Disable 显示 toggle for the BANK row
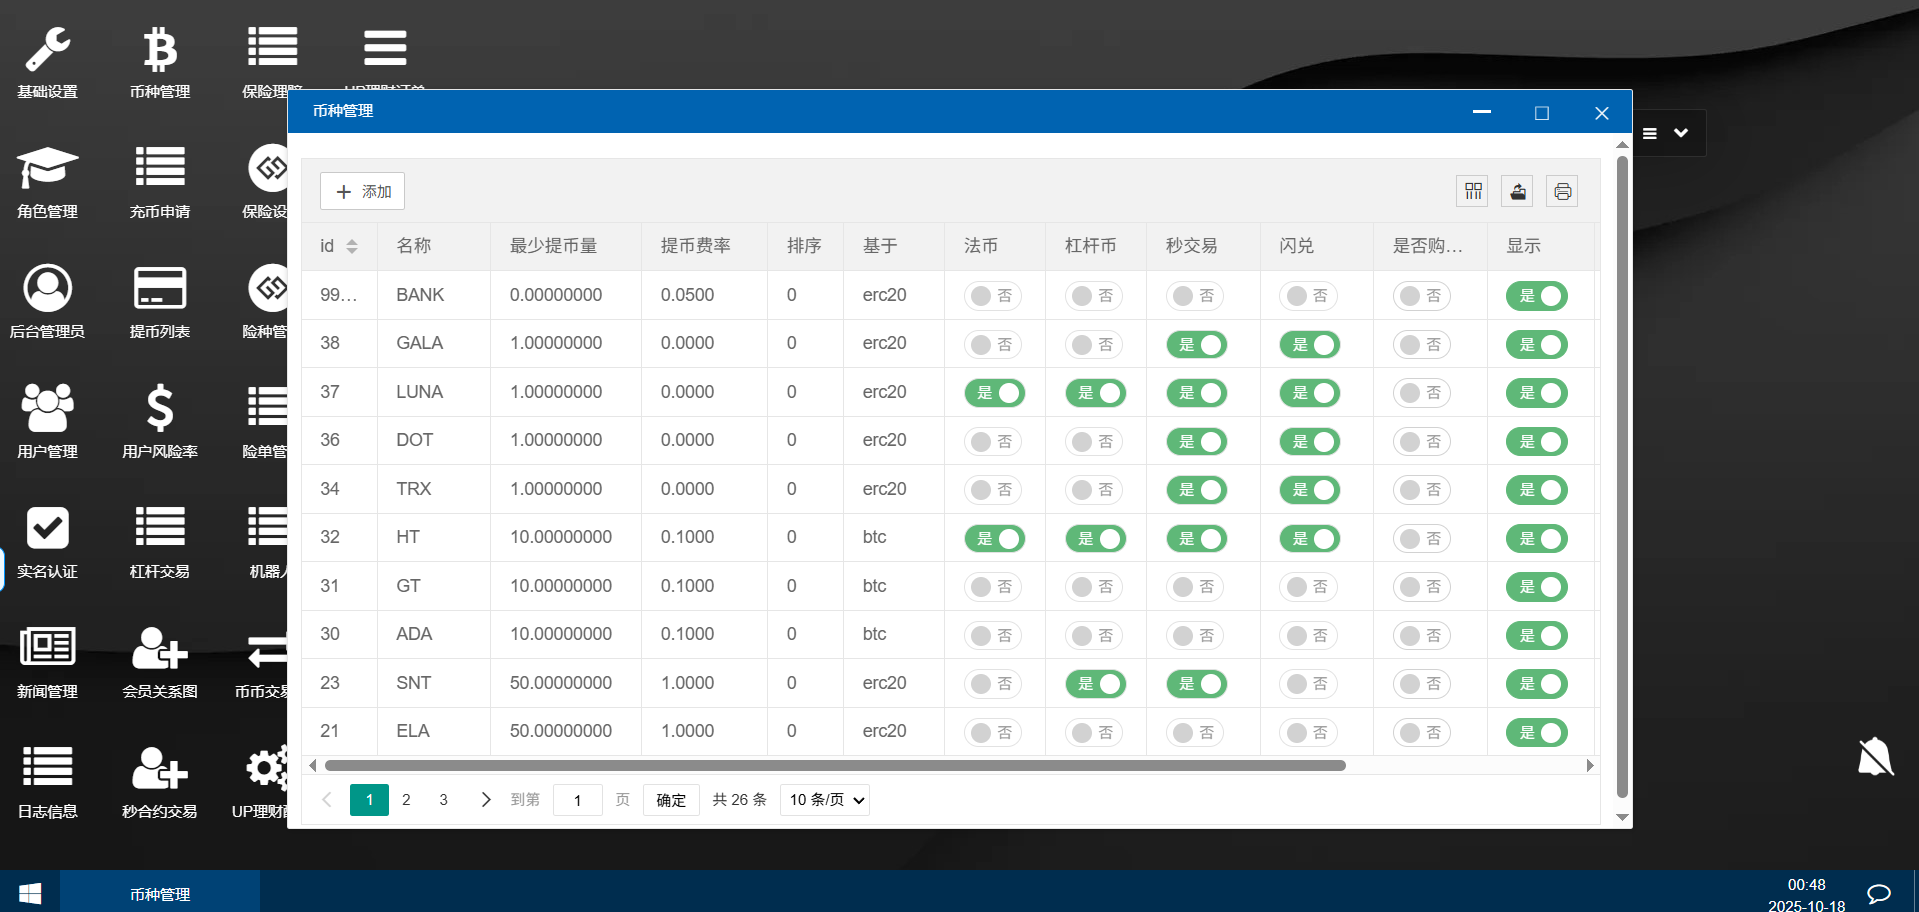The image size is (1919, 912). (x=1536, y=296)
